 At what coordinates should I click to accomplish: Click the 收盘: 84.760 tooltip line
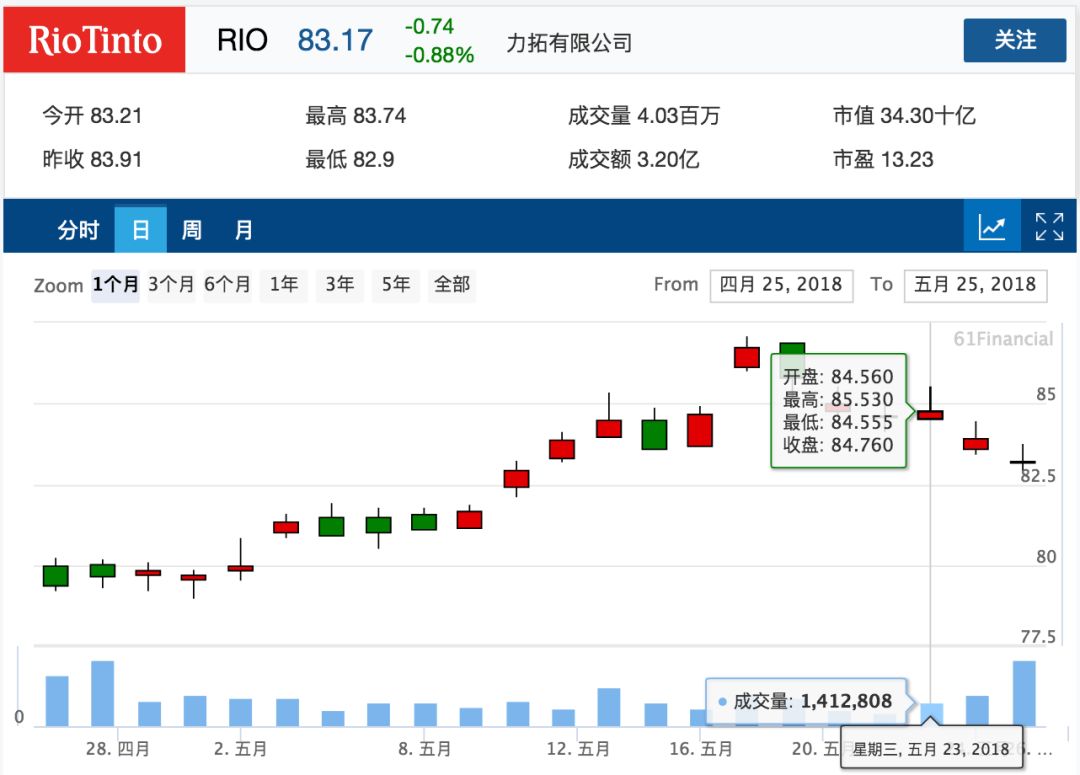click(838, 445)
